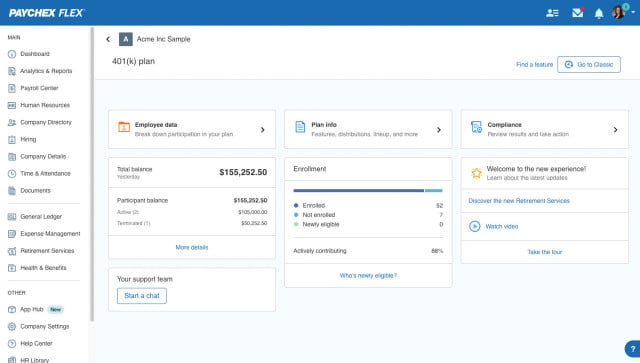This screenshot has width=640, height=363.
Task: Open the messages envelope icon
Action: point(578,13)
